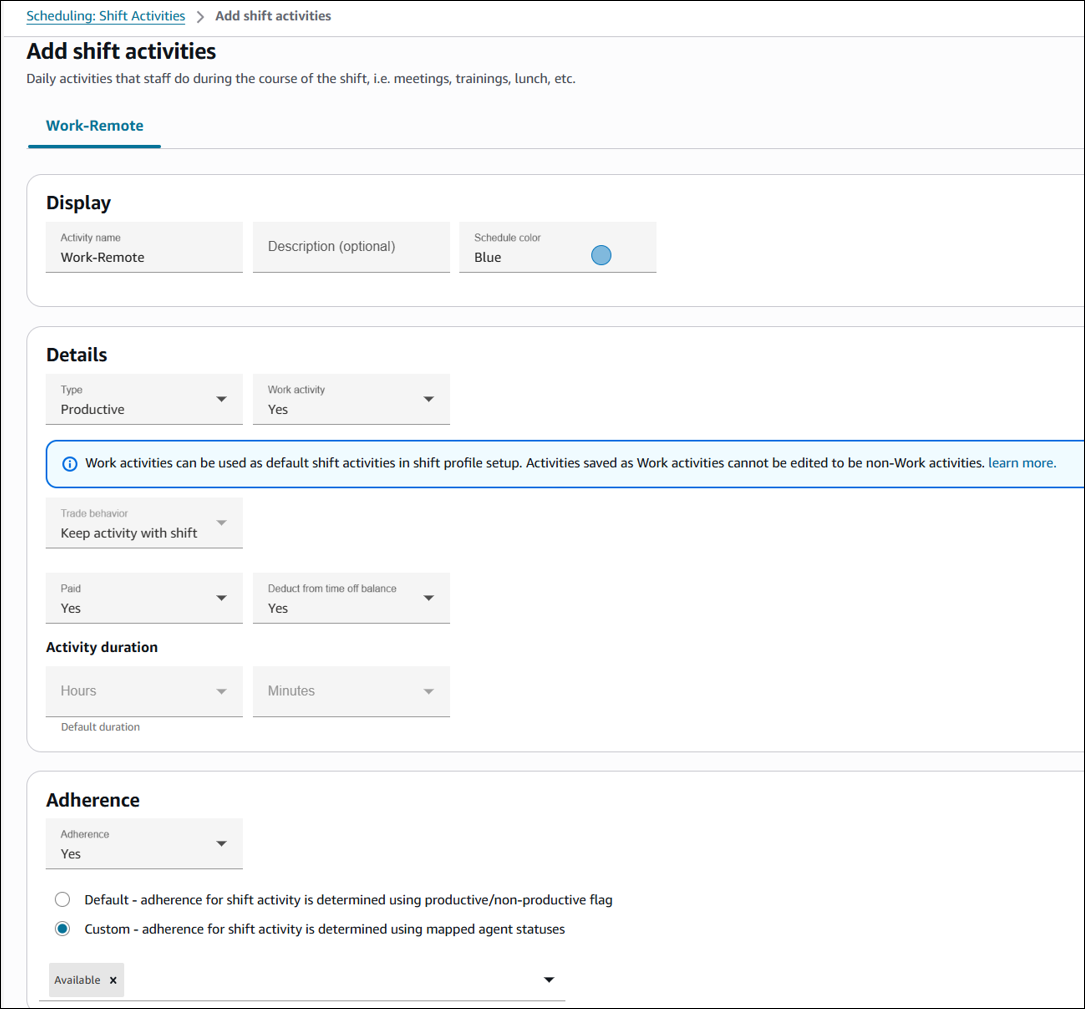Click the learn more link
This screenshot has height=1009, width=1085.
pyautogui.click(x=1021, y=463)
